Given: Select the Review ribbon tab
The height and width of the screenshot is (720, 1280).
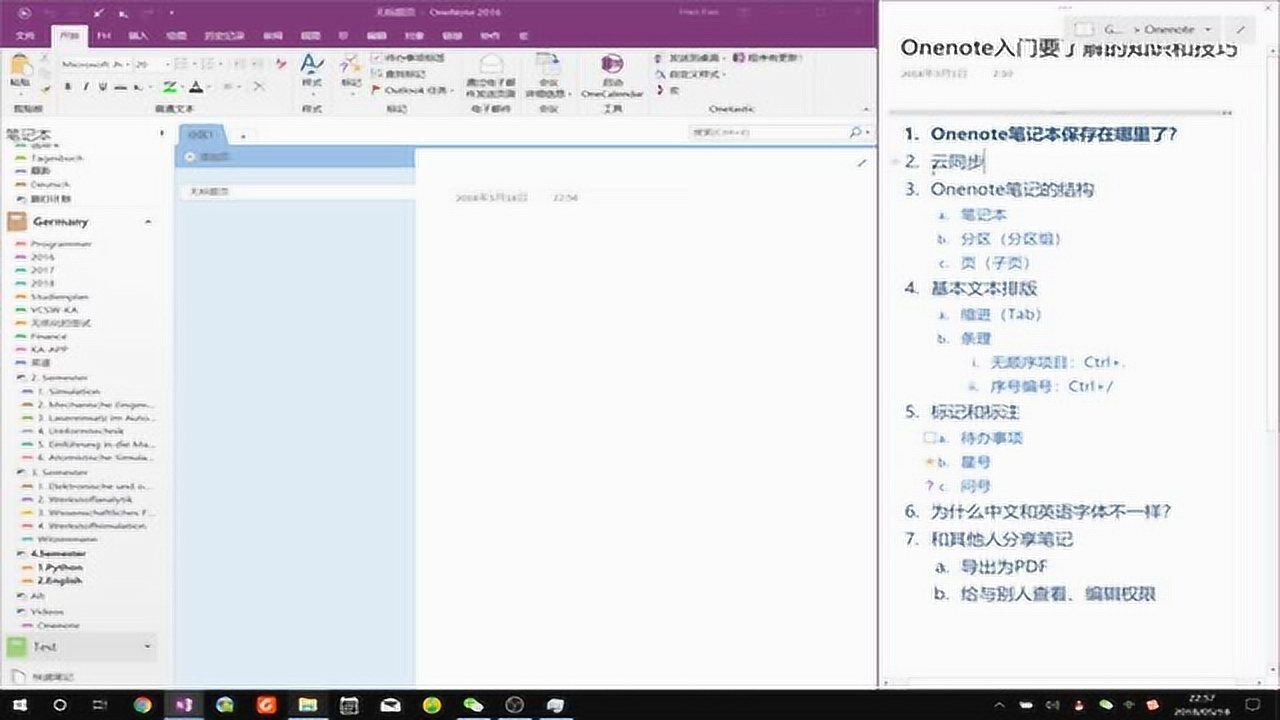Looking at the screenshot, I should tap(272, 35).
